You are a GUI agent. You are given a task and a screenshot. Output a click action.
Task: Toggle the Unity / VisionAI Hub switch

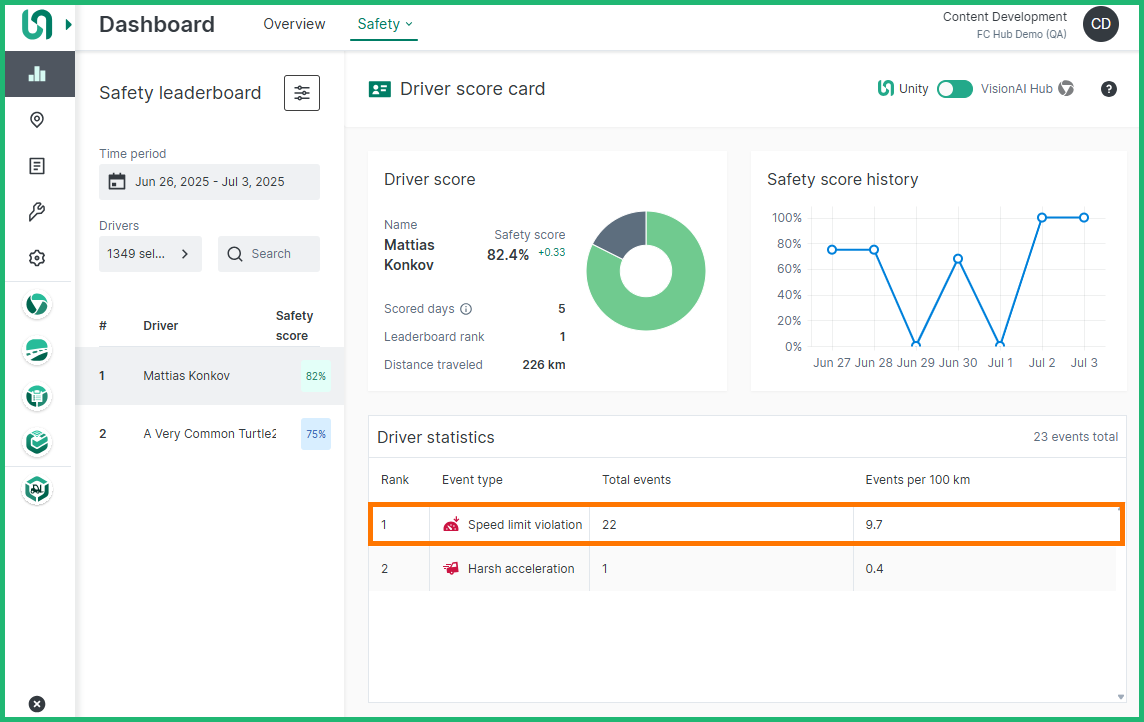[x=954, y=89]
